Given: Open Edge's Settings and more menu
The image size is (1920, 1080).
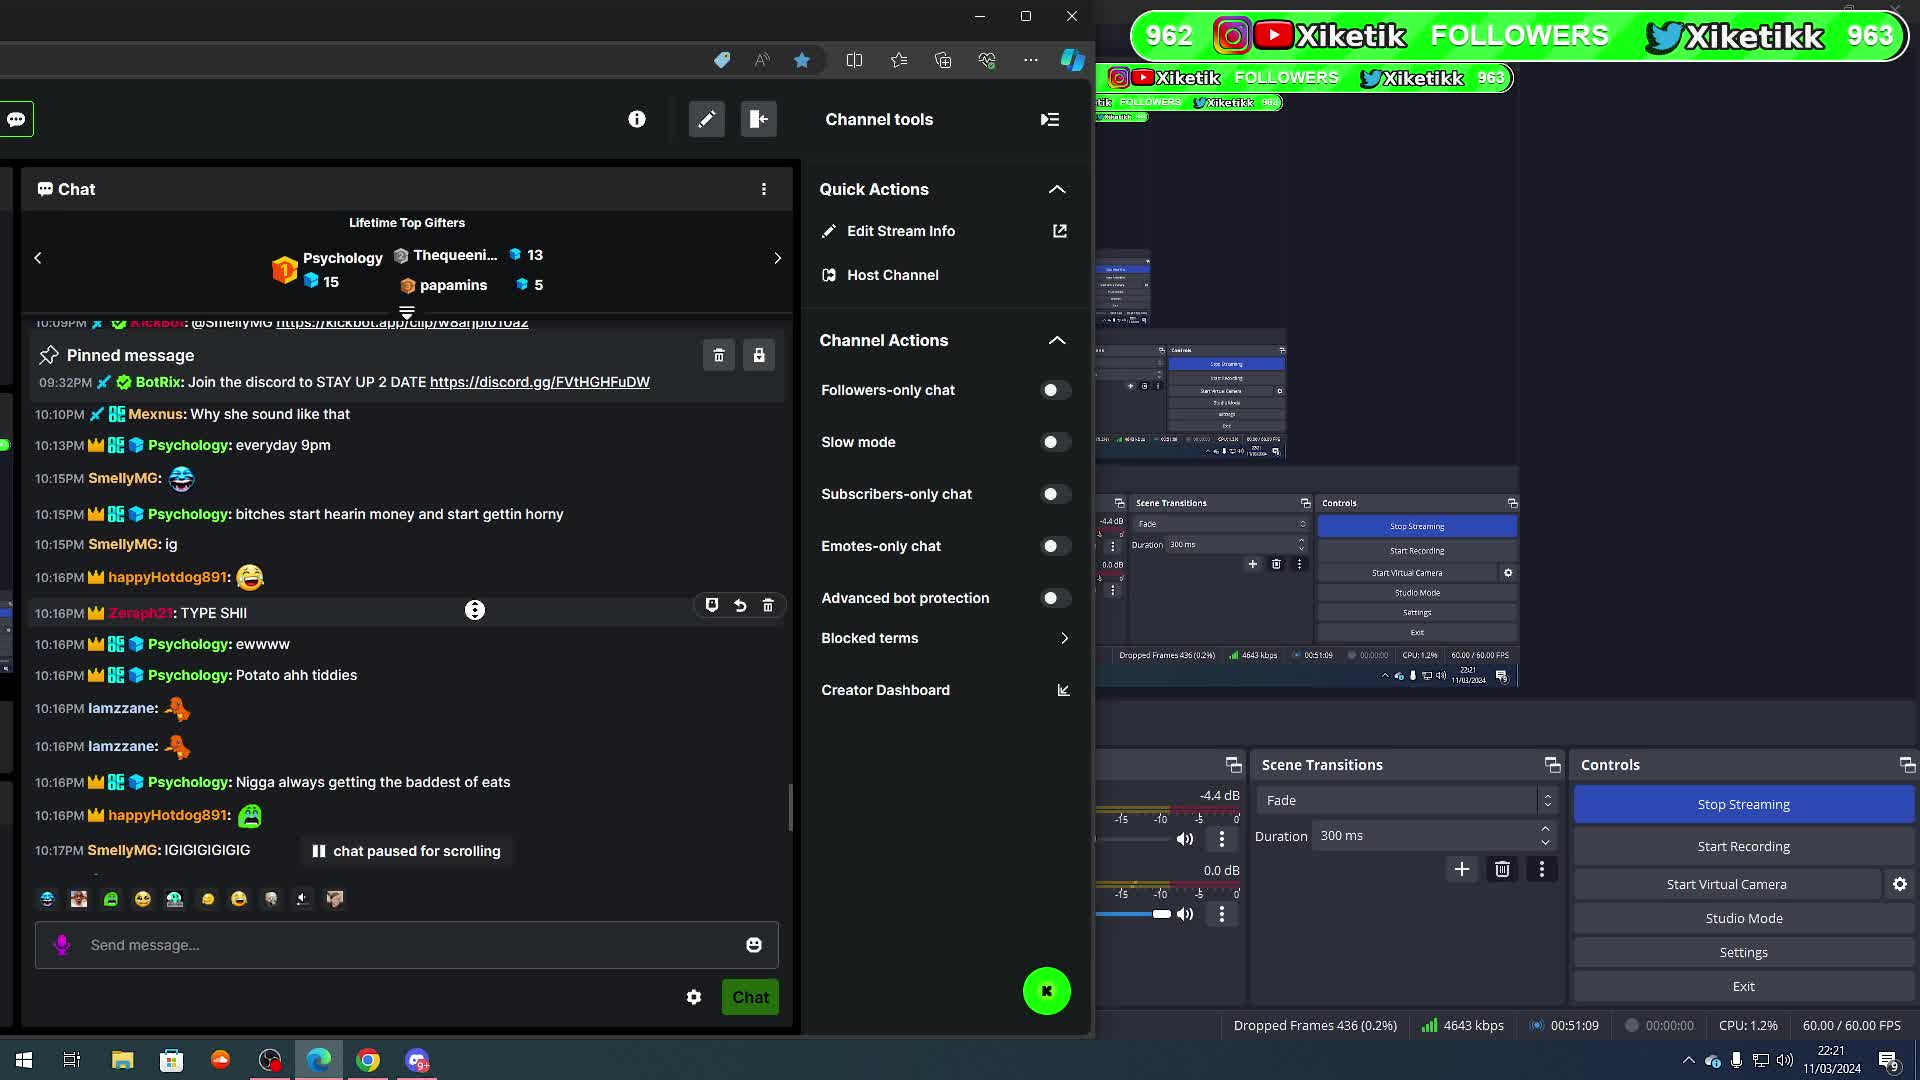Looking at the screenshot, I should pos(1031,60).
